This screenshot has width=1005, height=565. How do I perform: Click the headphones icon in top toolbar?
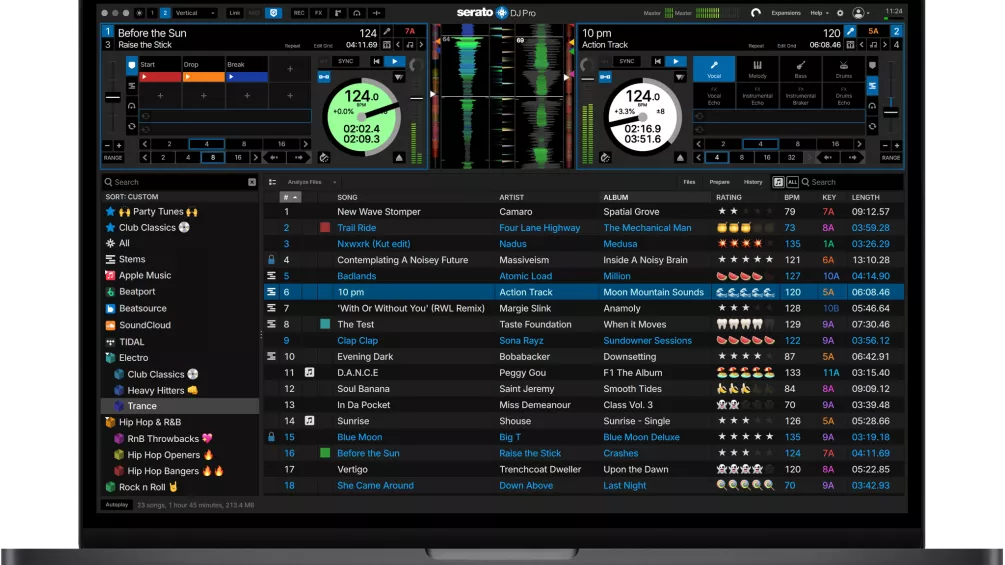[x=357, y=13]
